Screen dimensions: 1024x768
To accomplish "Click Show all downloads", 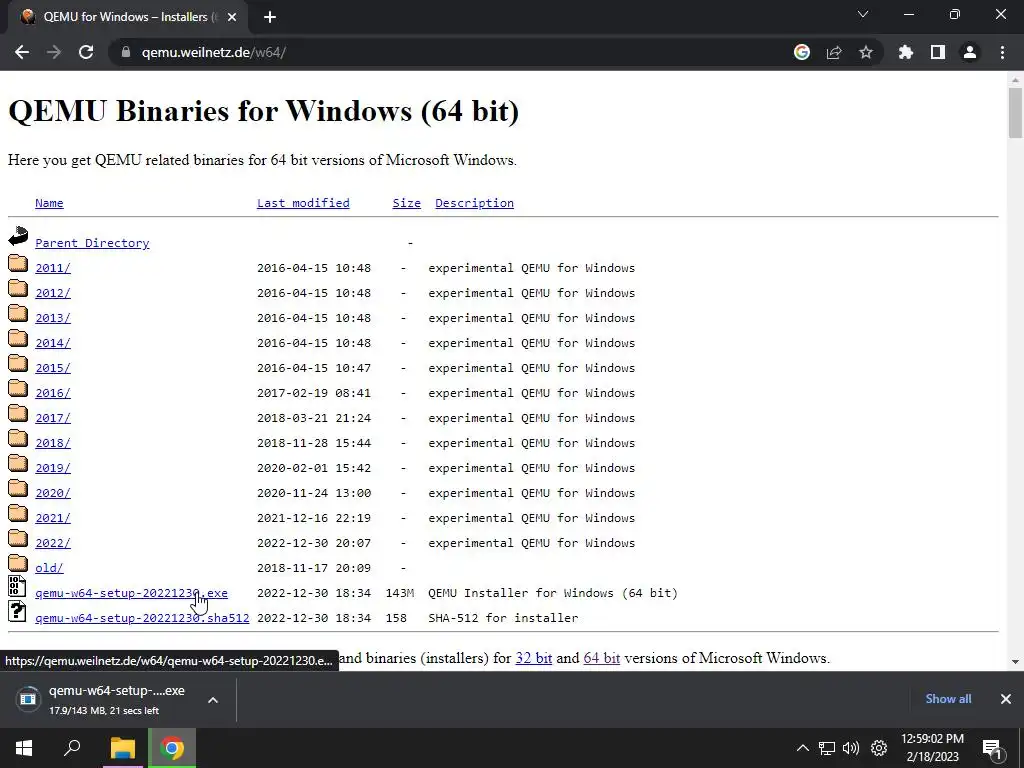I will (948, 699).
